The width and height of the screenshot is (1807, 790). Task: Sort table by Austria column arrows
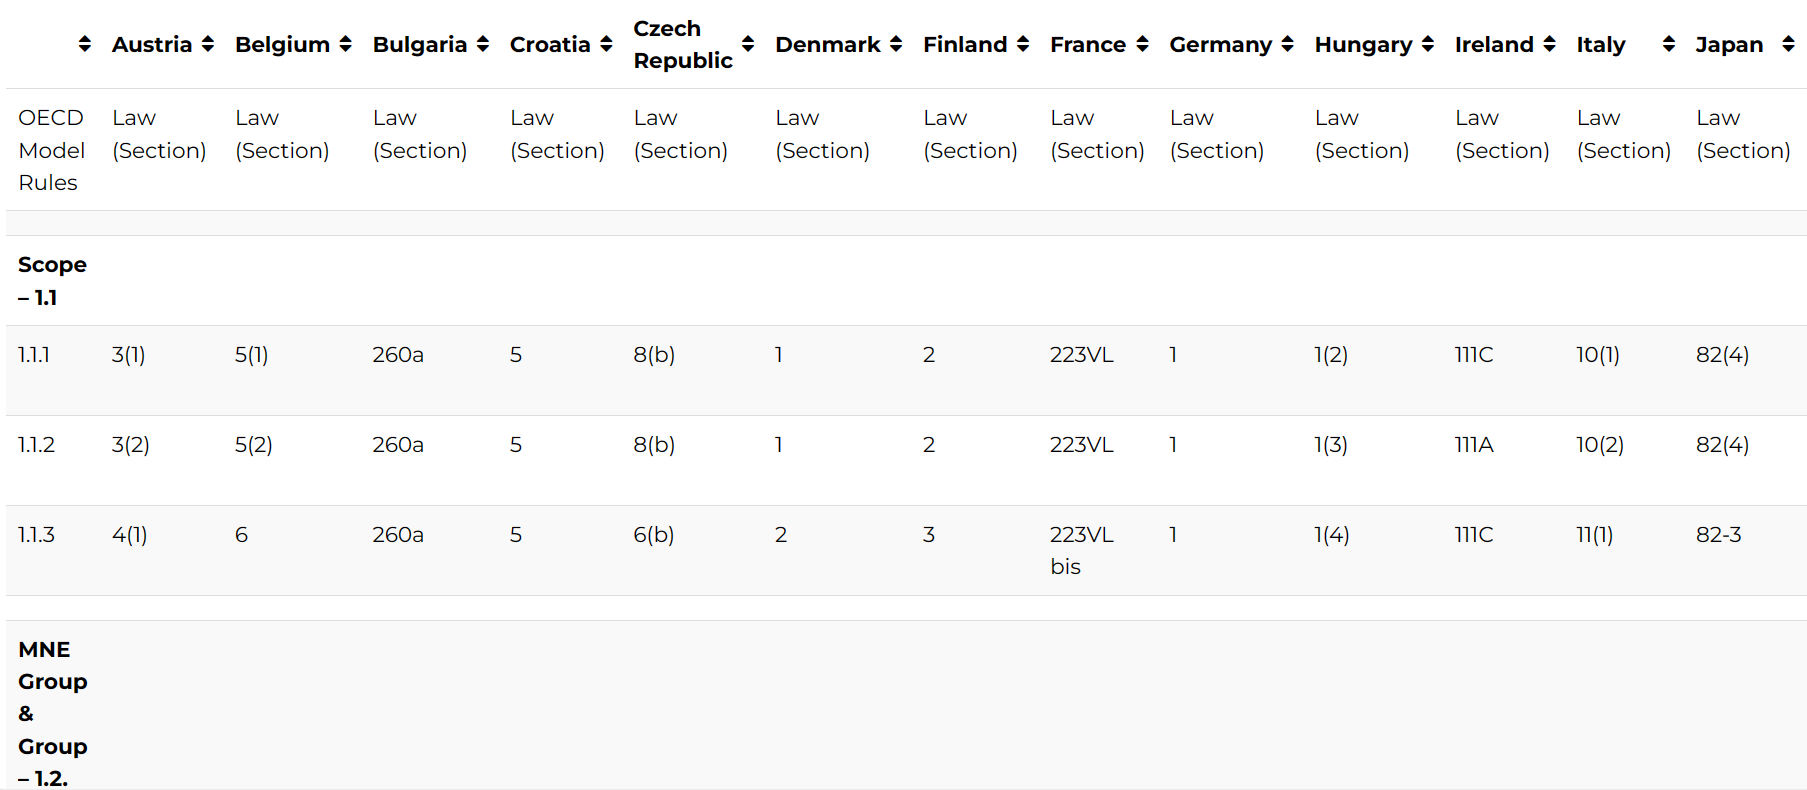coord(208,44)
